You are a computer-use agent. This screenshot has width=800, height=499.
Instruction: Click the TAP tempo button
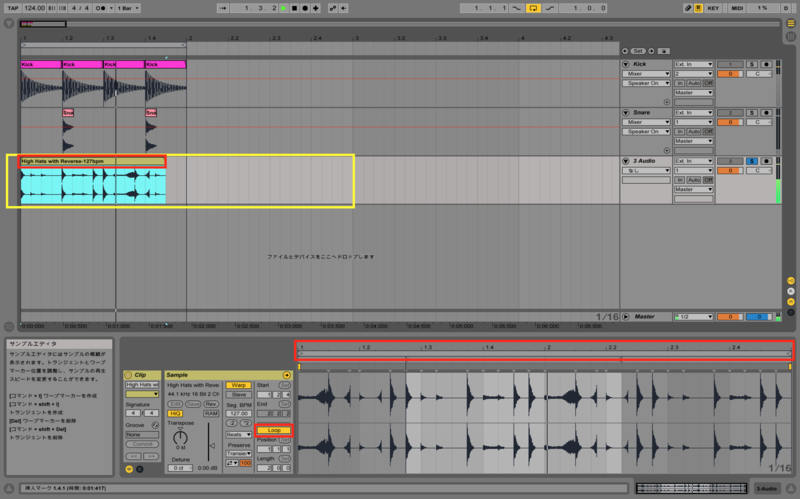click(13, 8)
